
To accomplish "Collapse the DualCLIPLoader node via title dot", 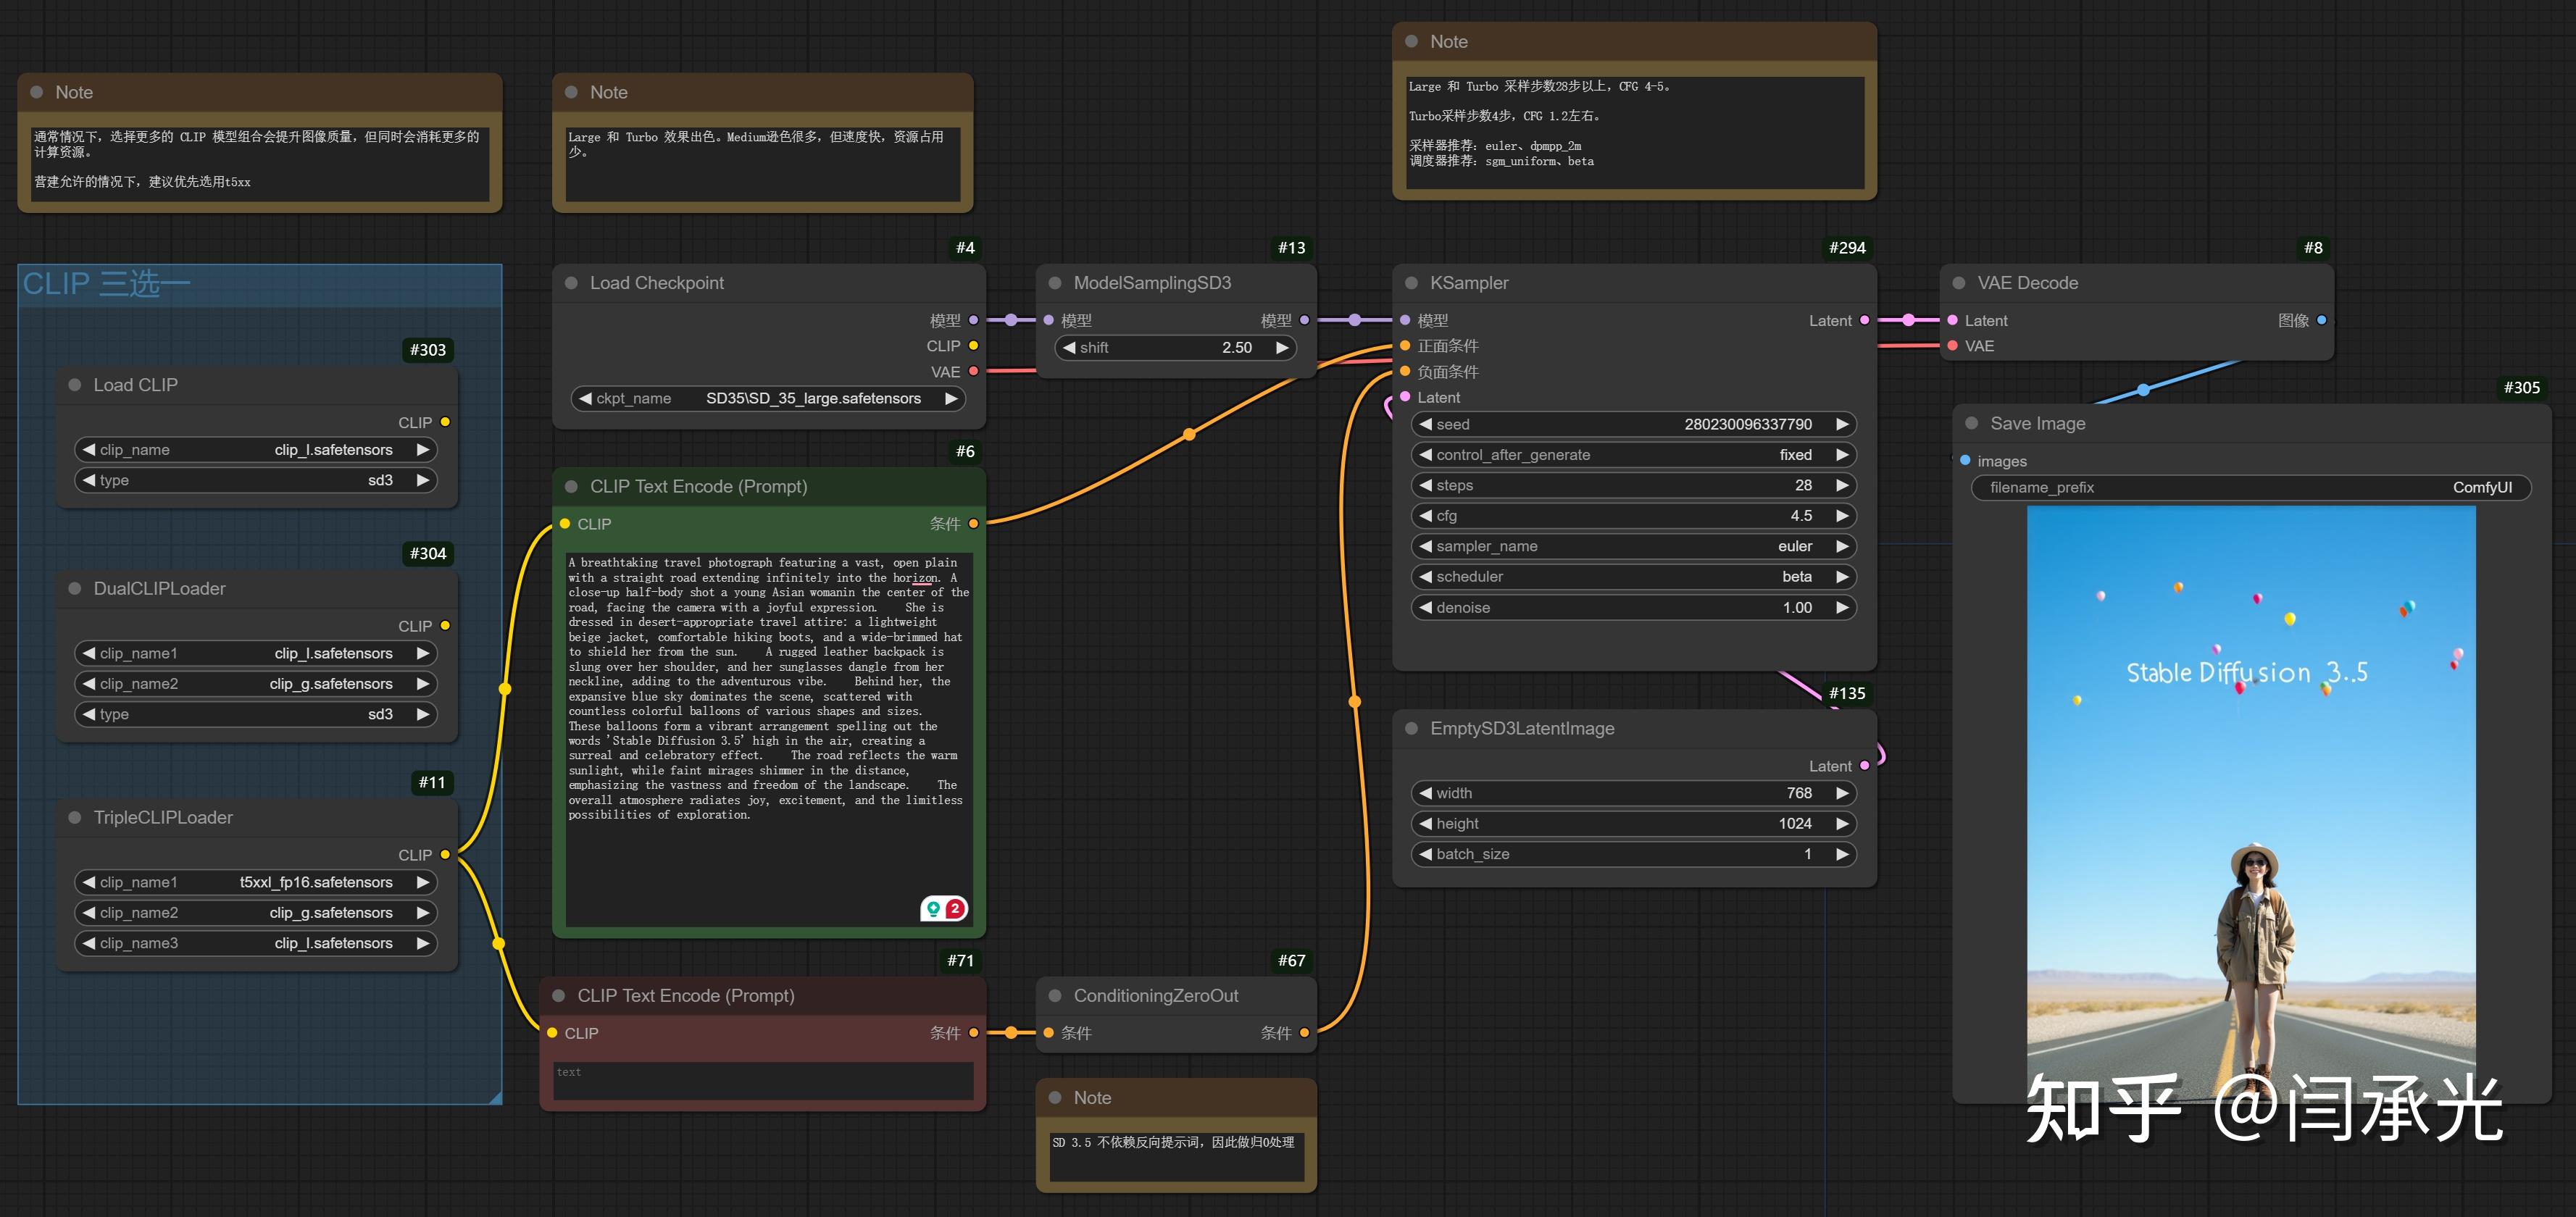I will [75, 589].
